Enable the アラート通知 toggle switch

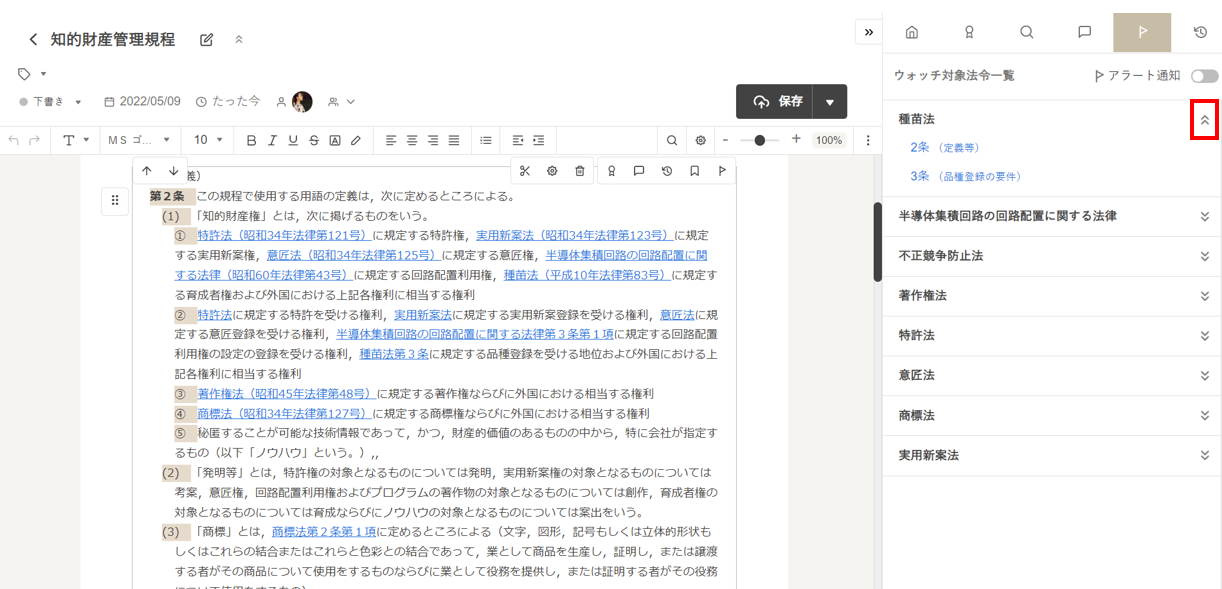click(x=1204, y=76)
